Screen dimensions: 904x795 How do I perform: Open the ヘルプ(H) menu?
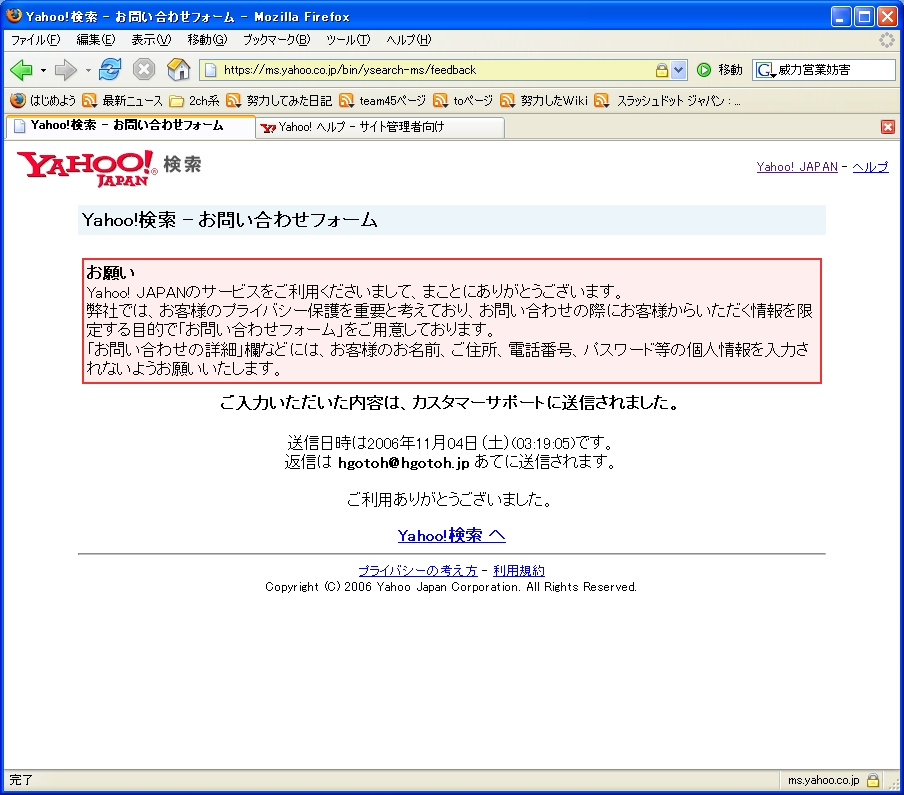(x=409, y=40)
